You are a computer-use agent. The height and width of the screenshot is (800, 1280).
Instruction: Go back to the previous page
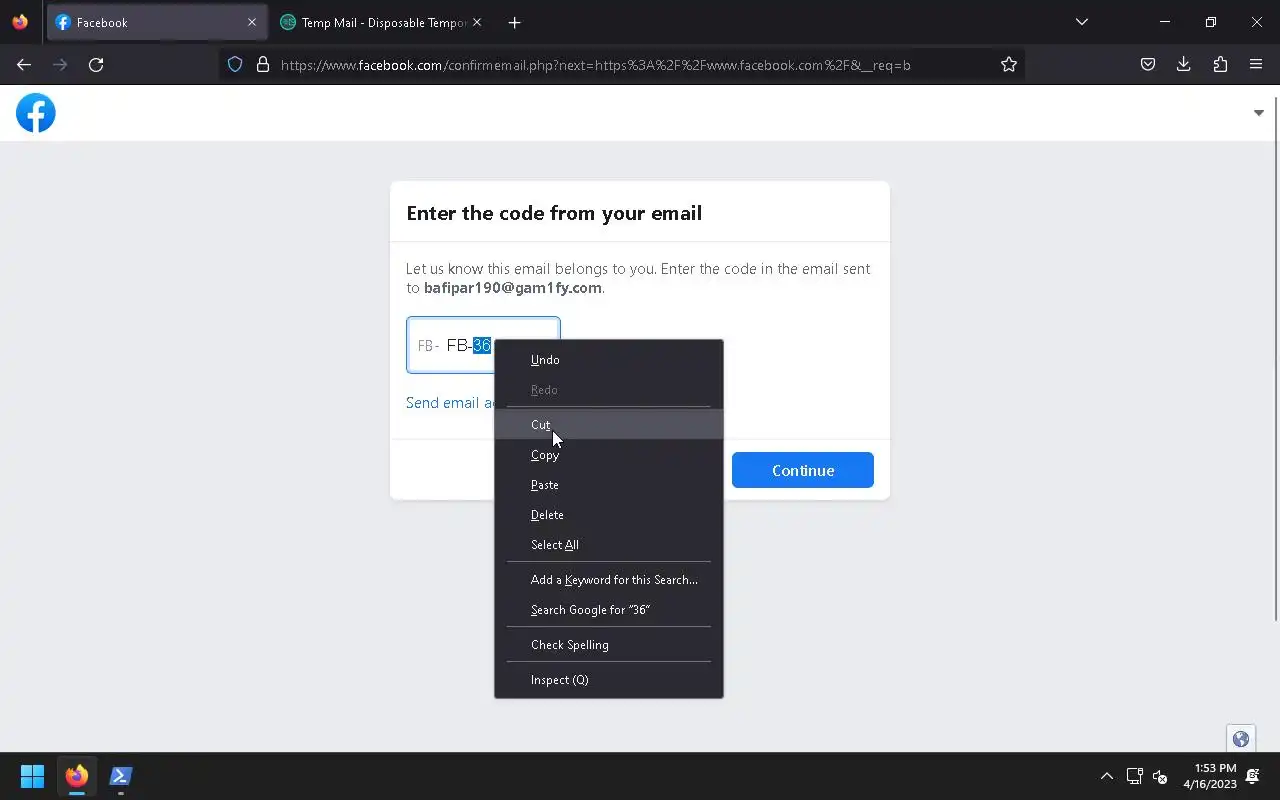pos(24,65)
